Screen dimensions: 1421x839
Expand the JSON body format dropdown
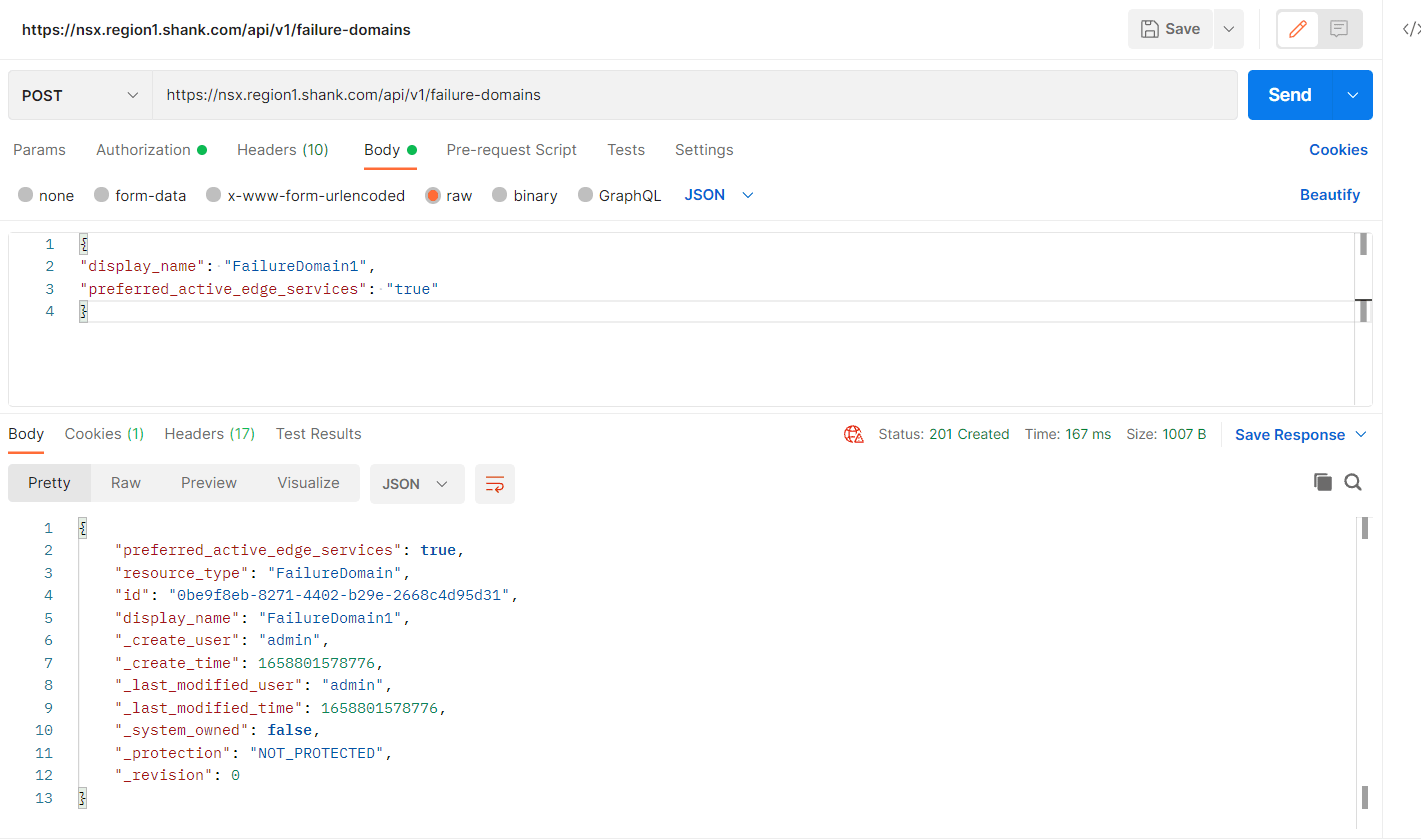[718, 195]
